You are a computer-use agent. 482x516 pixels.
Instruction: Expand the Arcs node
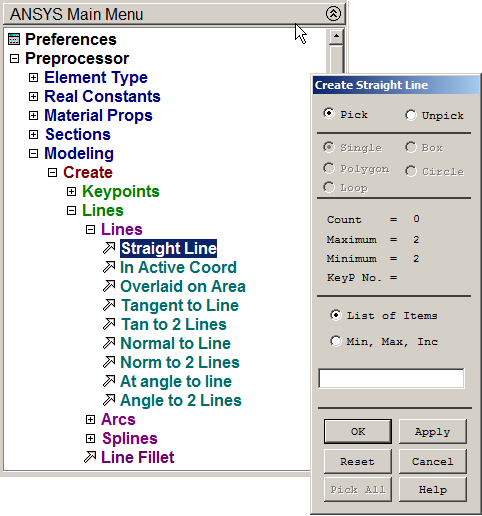90,420
